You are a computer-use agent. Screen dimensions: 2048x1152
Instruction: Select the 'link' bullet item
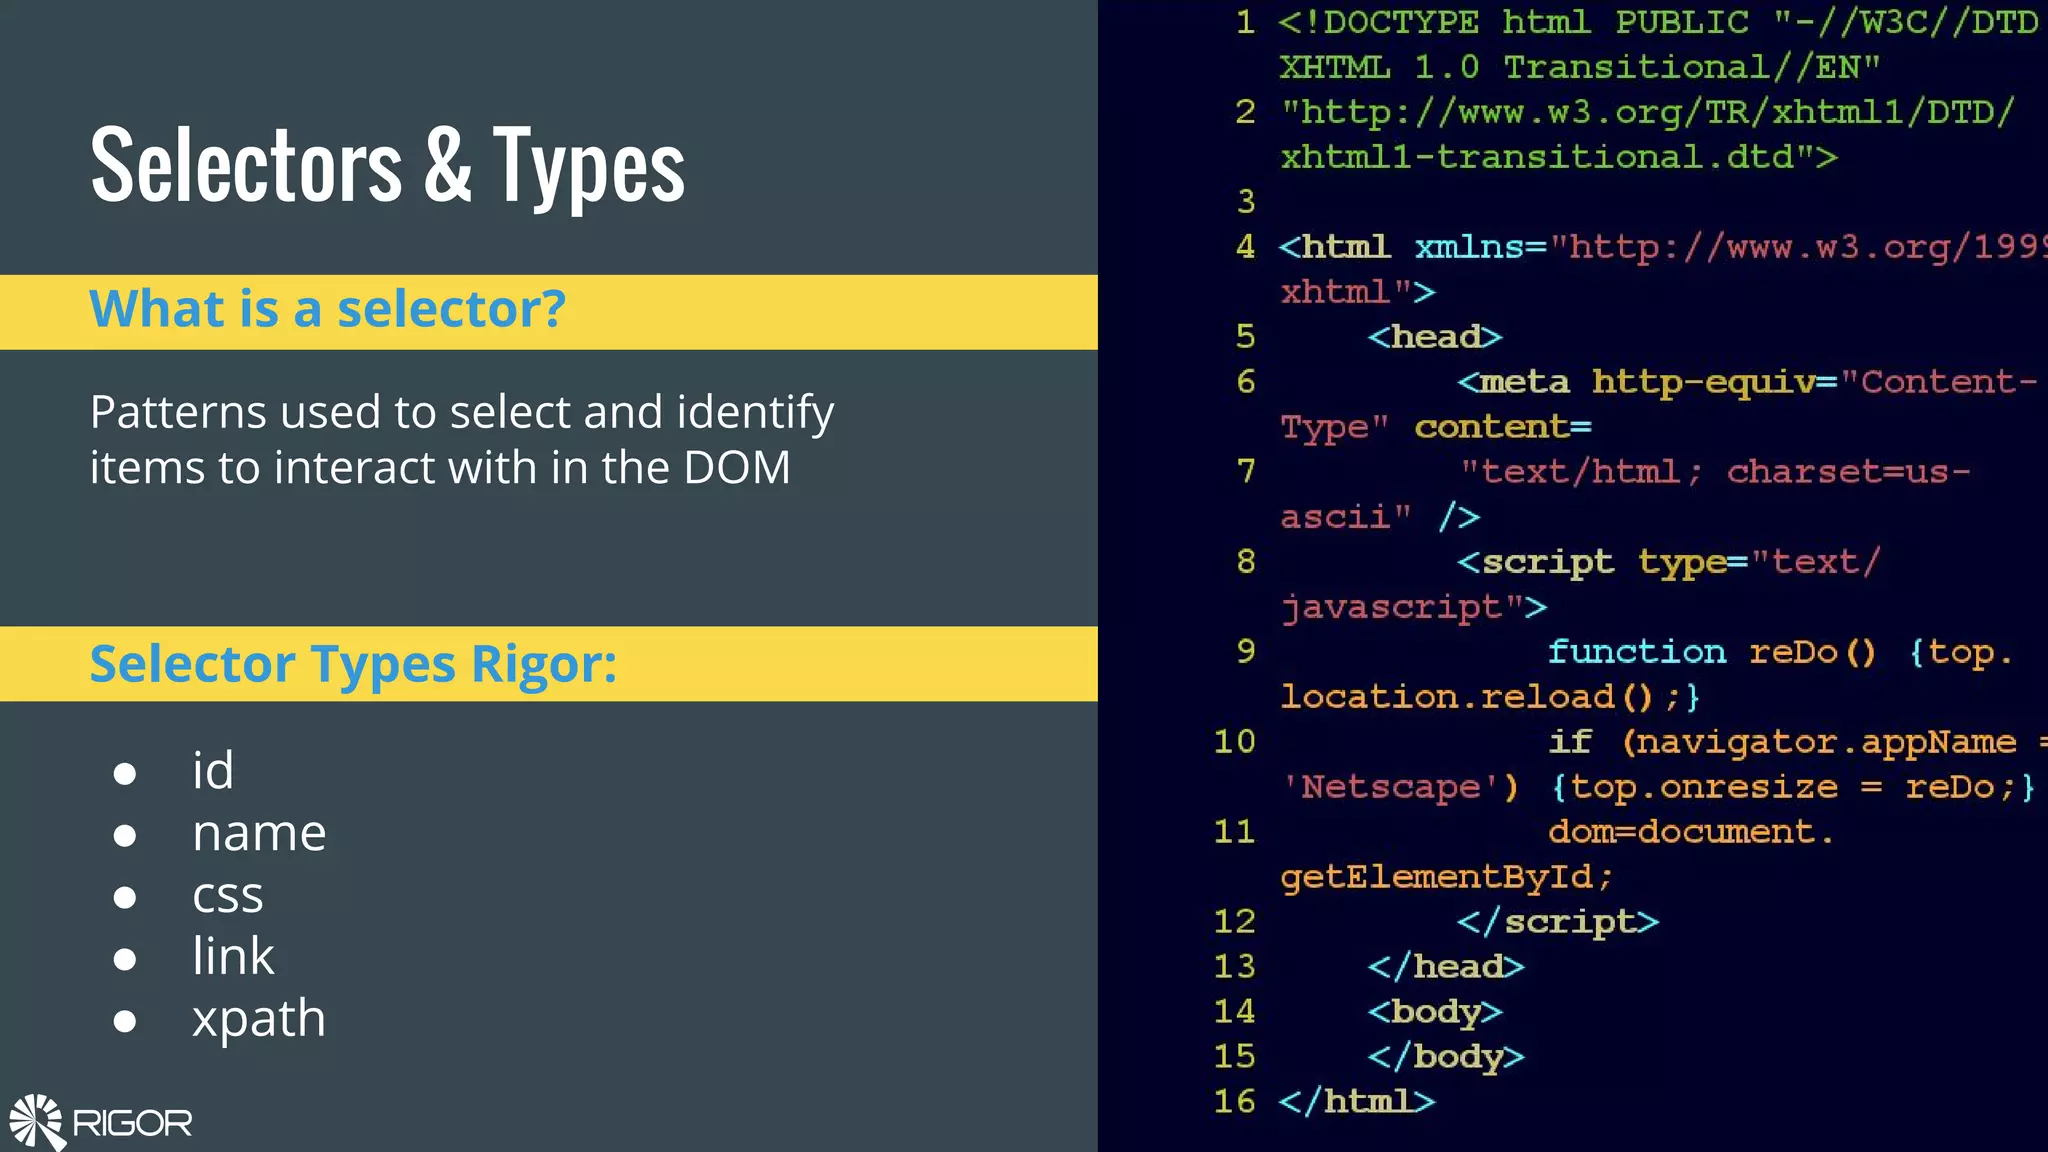(x=232, y=957)
